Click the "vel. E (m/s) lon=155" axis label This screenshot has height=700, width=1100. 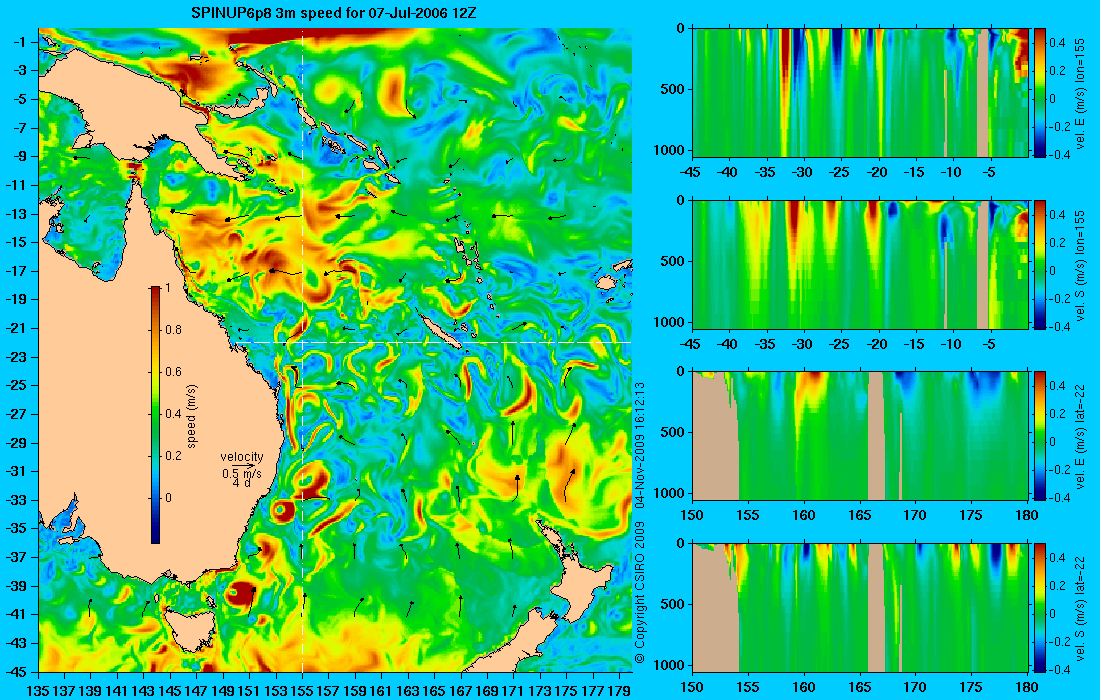click(1080, 93)
